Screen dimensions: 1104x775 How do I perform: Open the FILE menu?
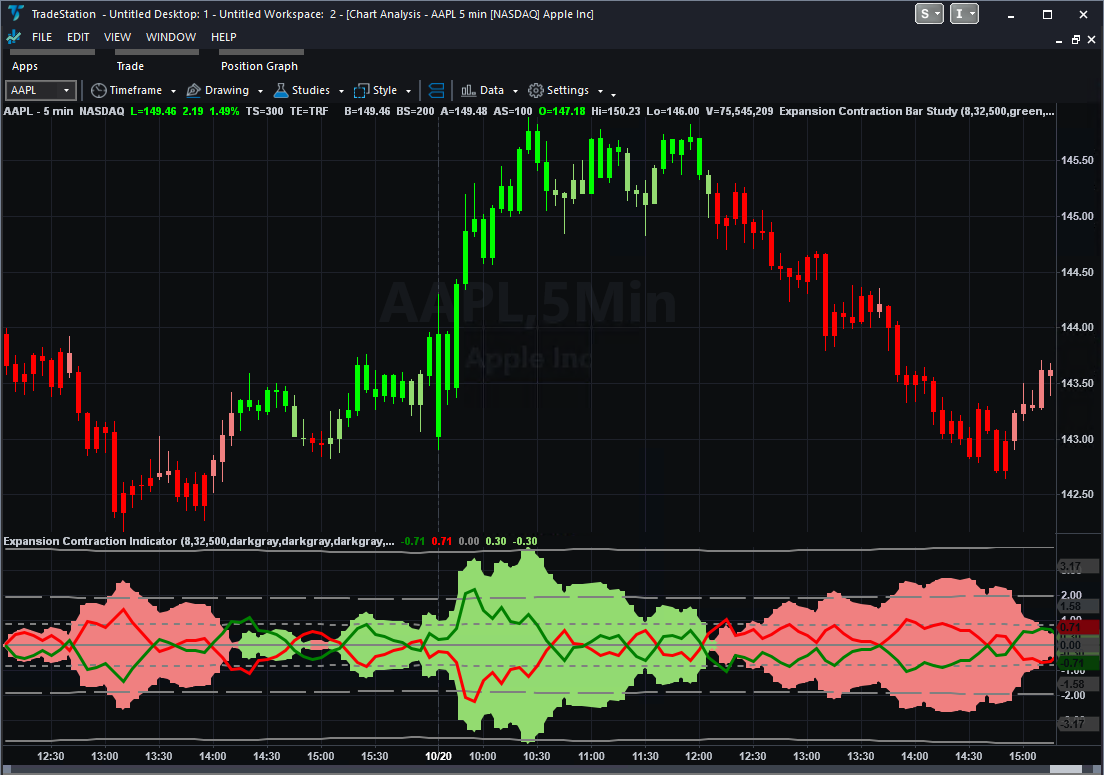pos(42,37)
